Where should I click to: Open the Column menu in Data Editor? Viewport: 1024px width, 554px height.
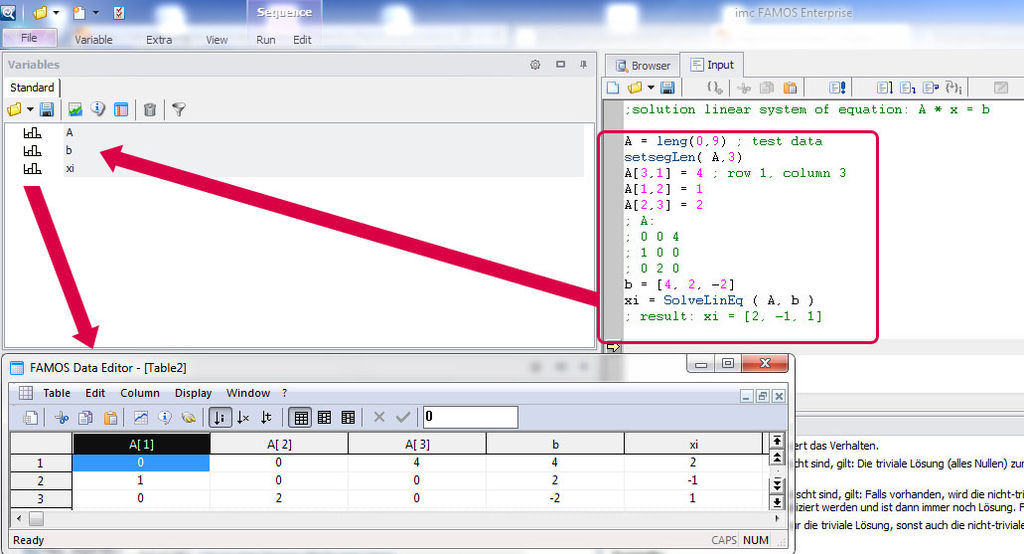pyautogui.click(x=140, y=393)
